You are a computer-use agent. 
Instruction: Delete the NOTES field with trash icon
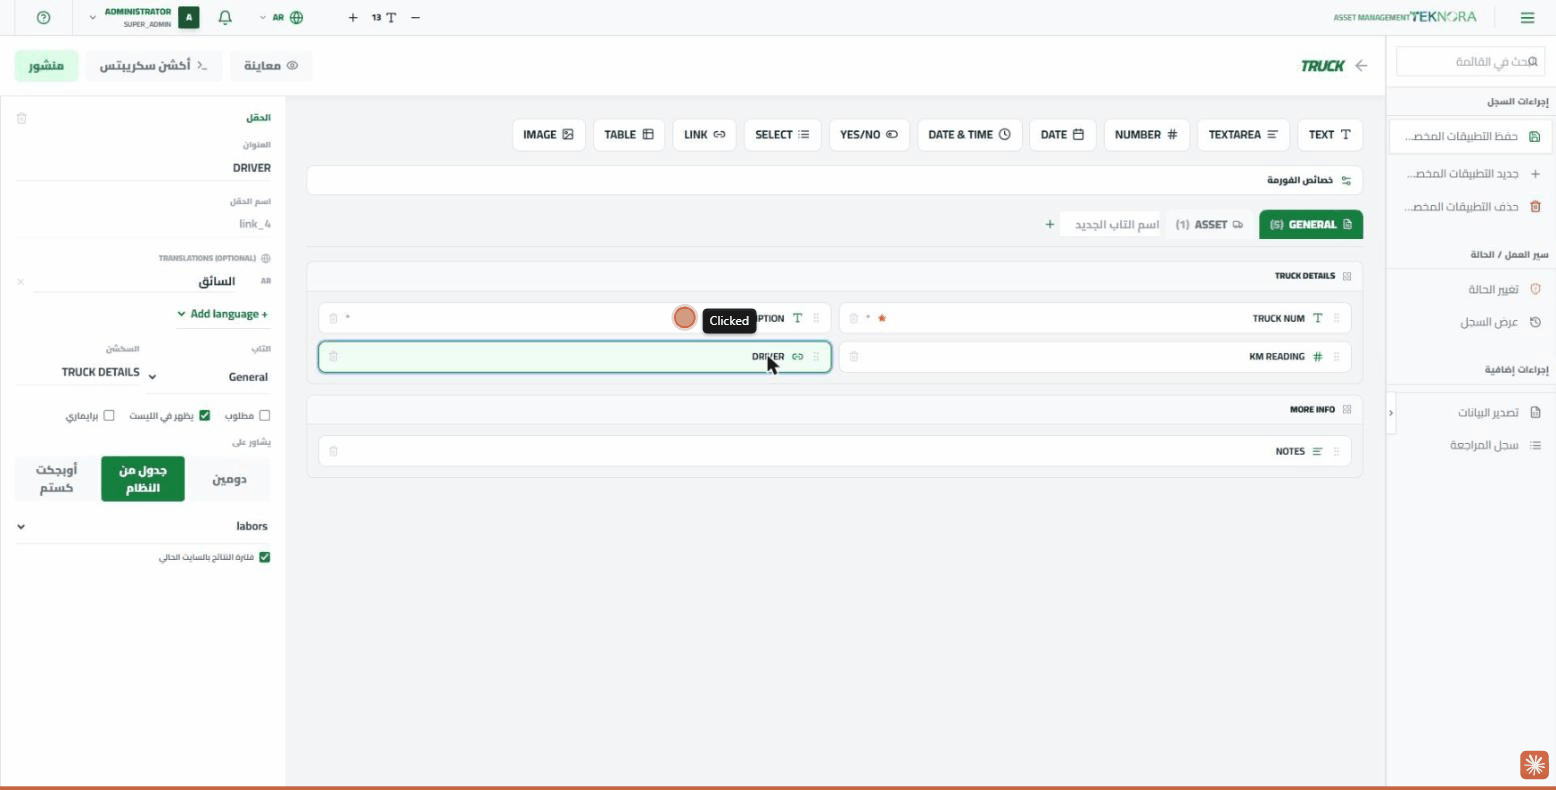(x=334, y=451)
